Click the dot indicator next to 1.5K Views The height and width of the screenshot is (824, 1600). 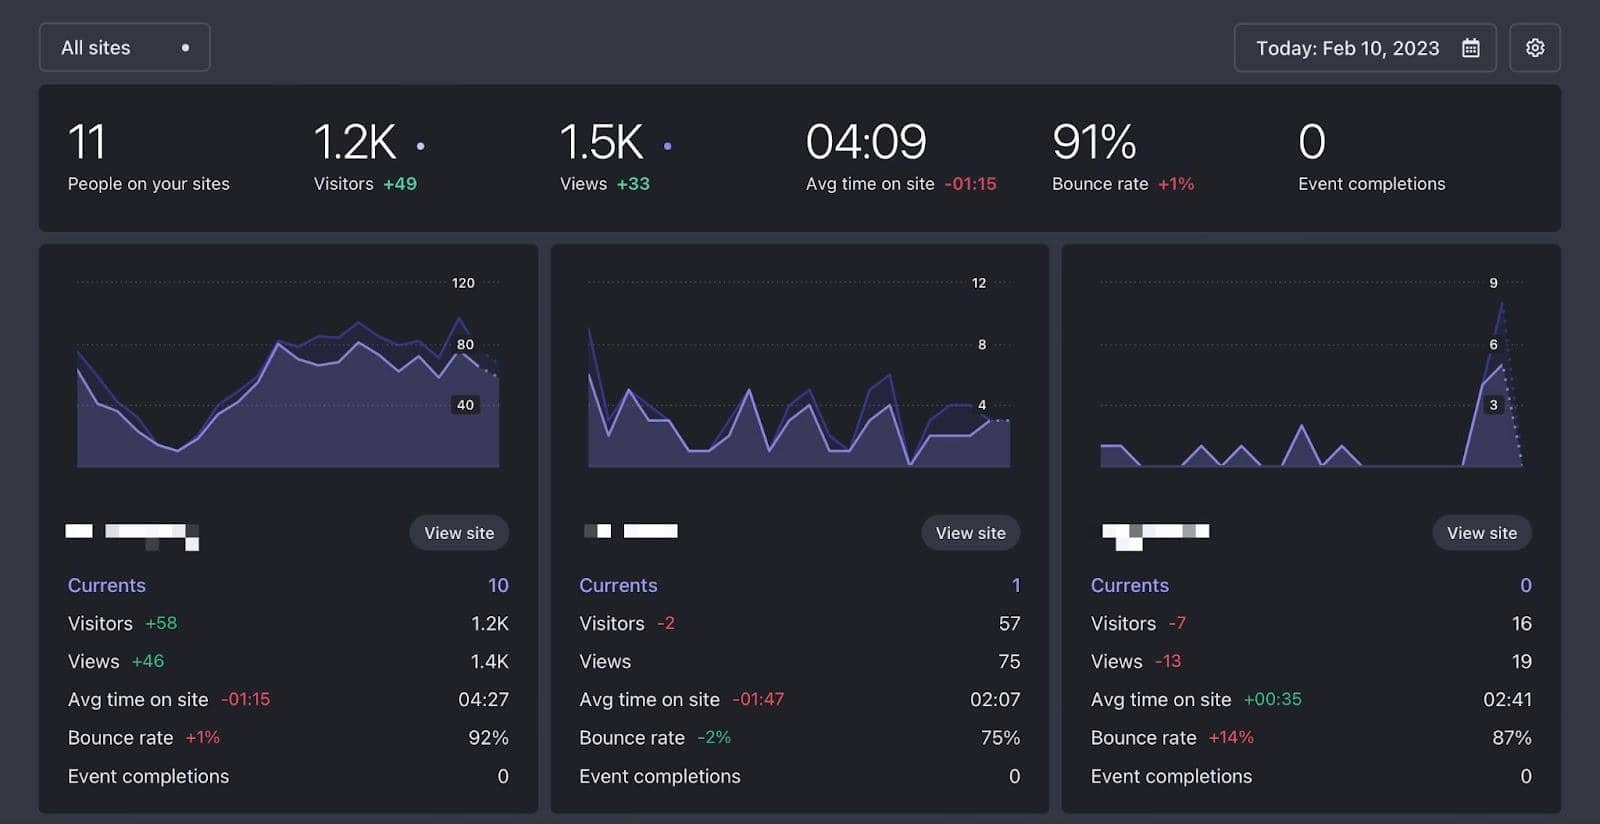[667, 146]
